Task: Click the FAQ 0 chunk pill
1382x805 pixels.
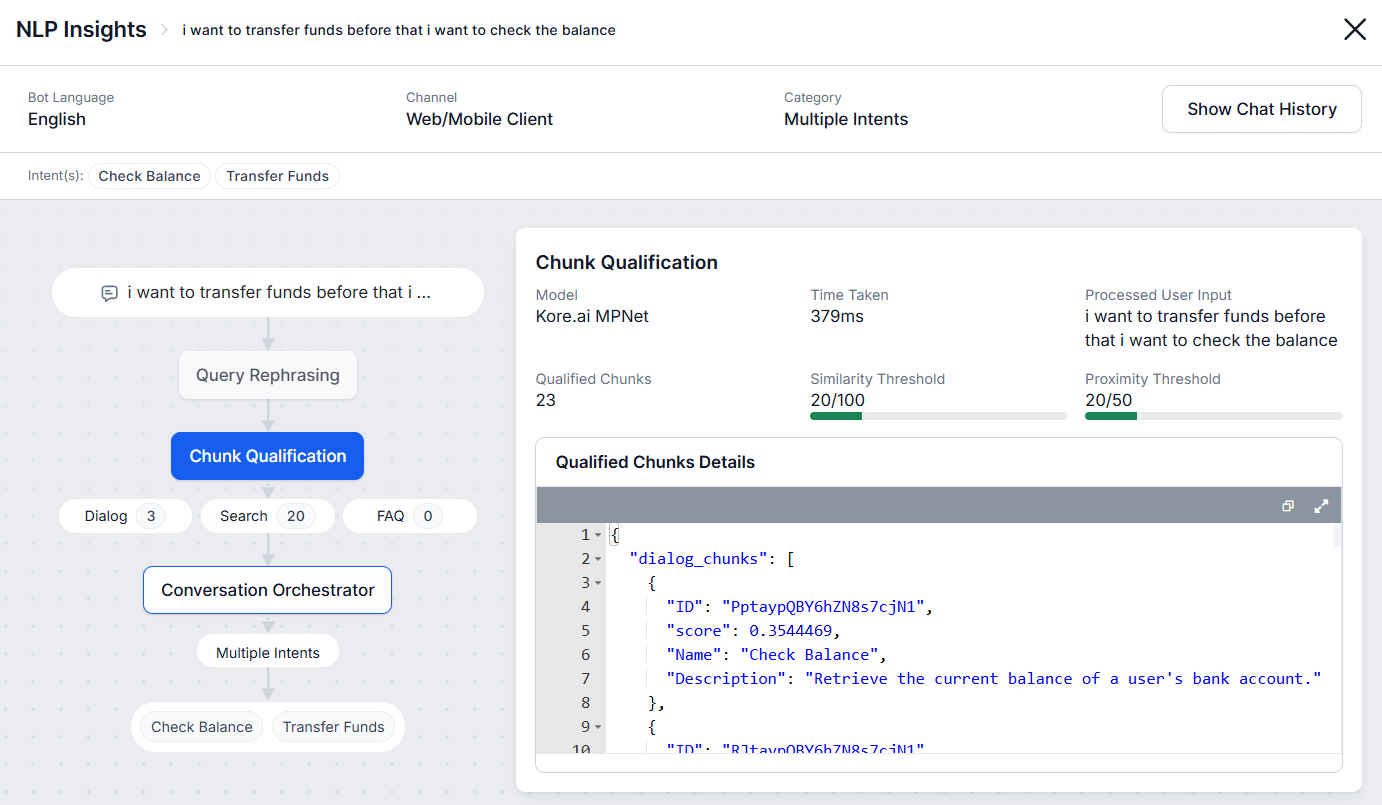Action: 409,516
